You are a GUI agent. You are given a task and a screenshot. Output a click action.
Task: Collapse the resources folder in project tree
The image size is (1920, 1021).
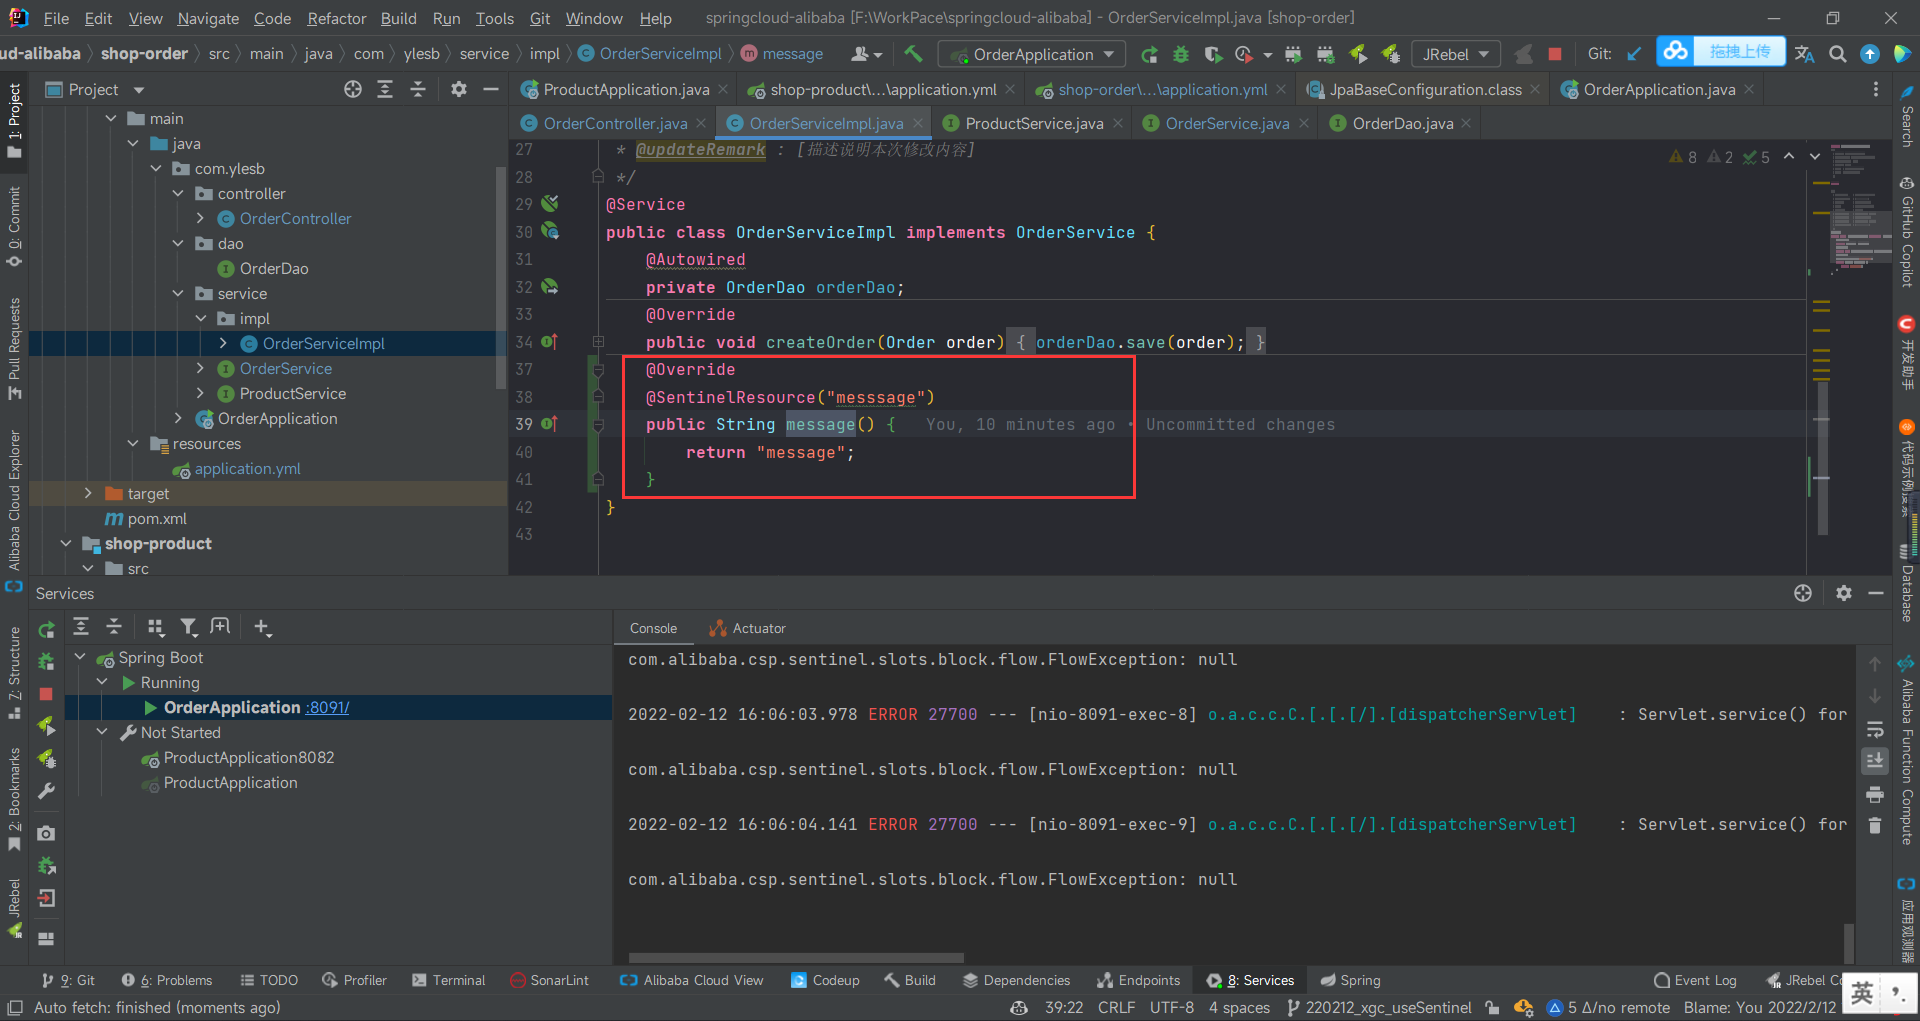pyautogui.click(x=133, y=443)
